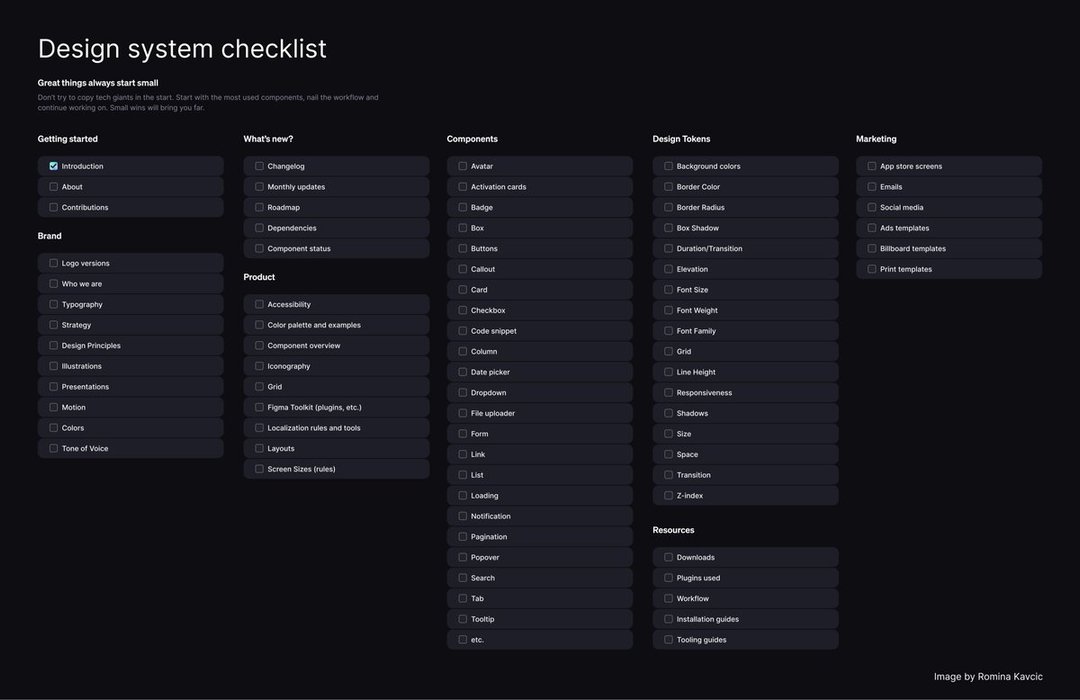The width and height of the screenshot is (1080, 700).
Task: Tick the App store screens checkbox
Action: click(872, 166)
